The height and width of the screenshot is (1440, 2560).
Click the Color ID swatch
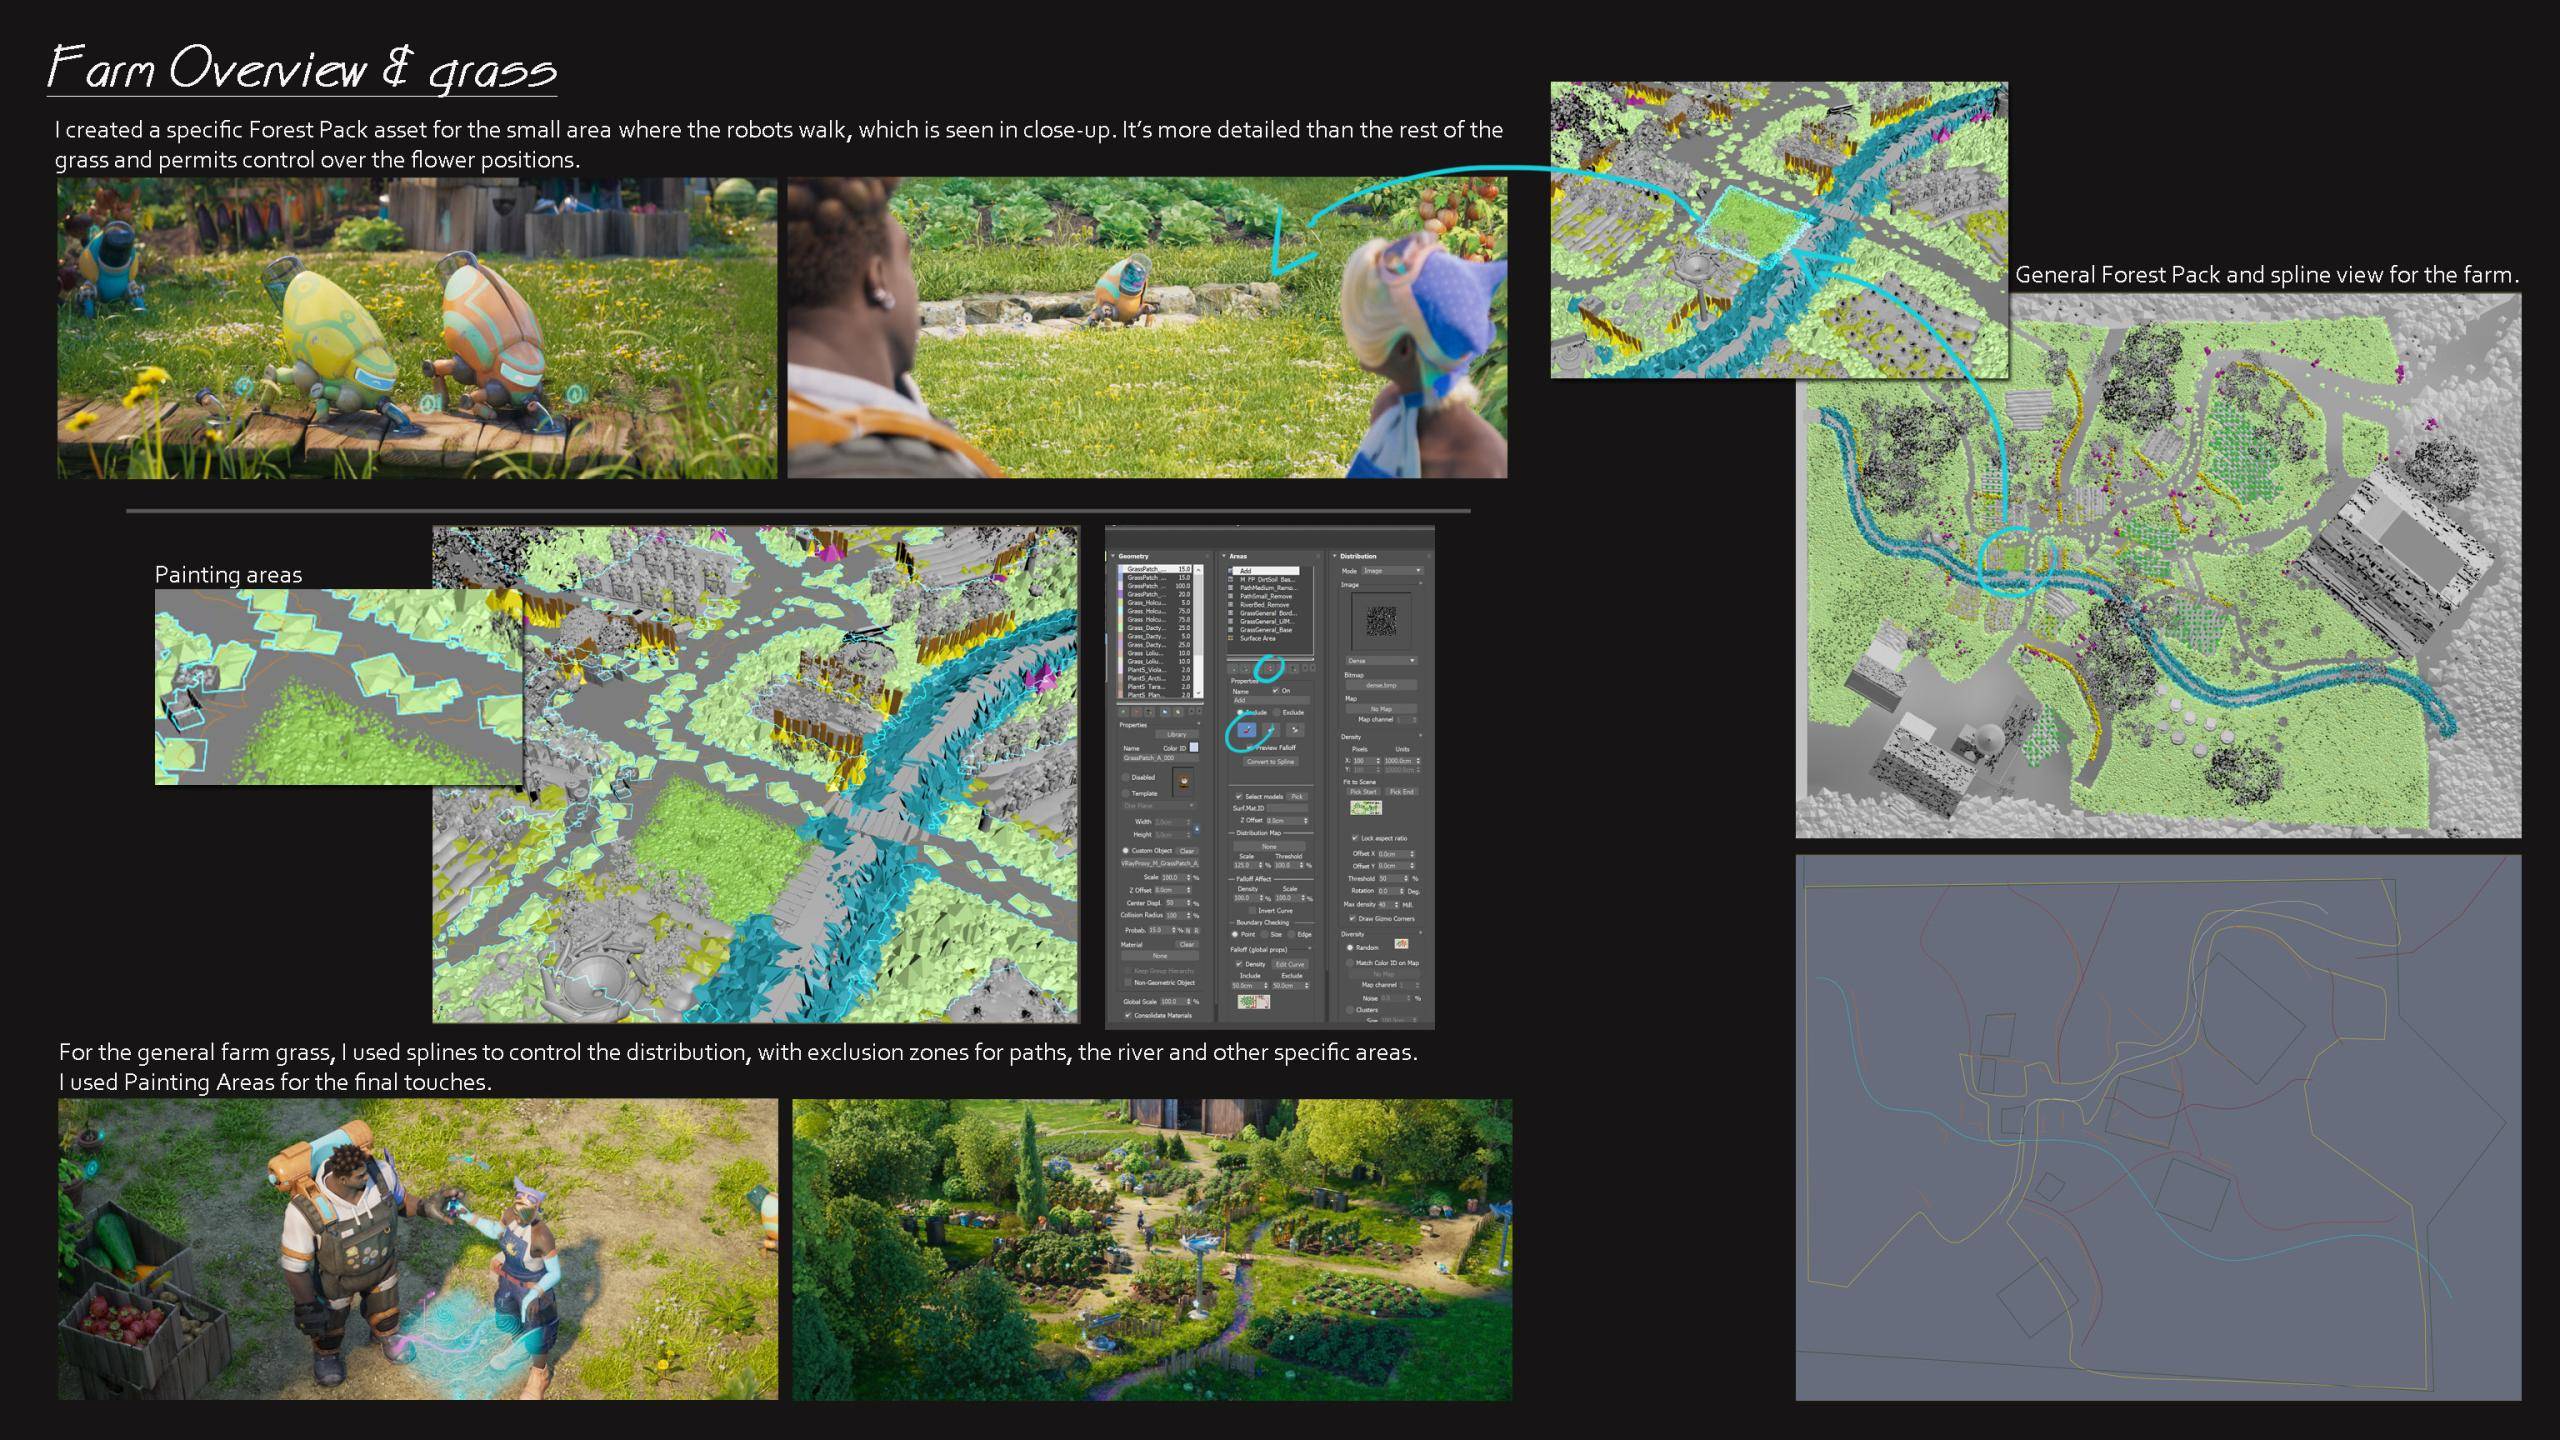pos(1194,747)
